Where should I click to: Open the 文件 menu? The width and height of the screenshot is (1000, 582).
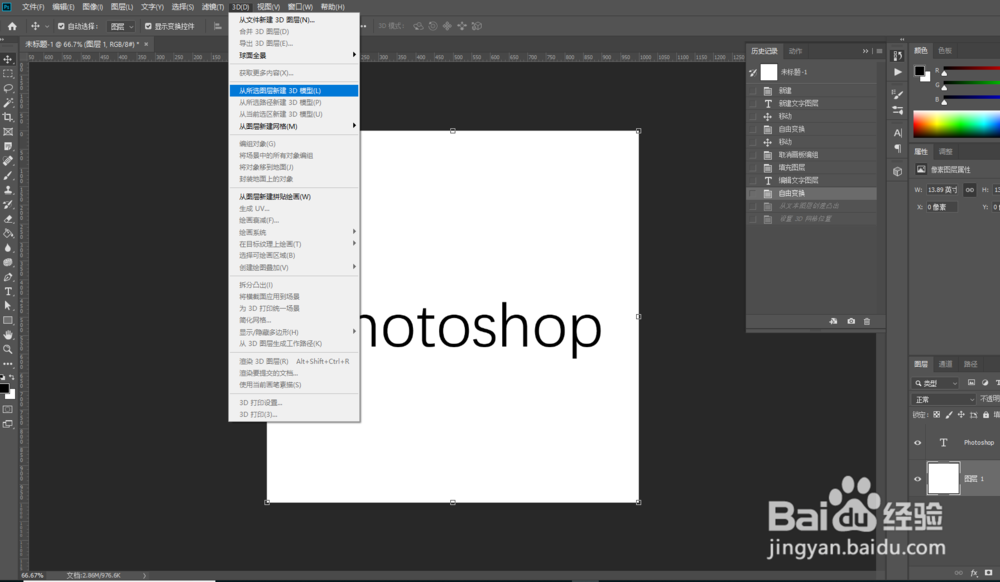click(33, 6)
